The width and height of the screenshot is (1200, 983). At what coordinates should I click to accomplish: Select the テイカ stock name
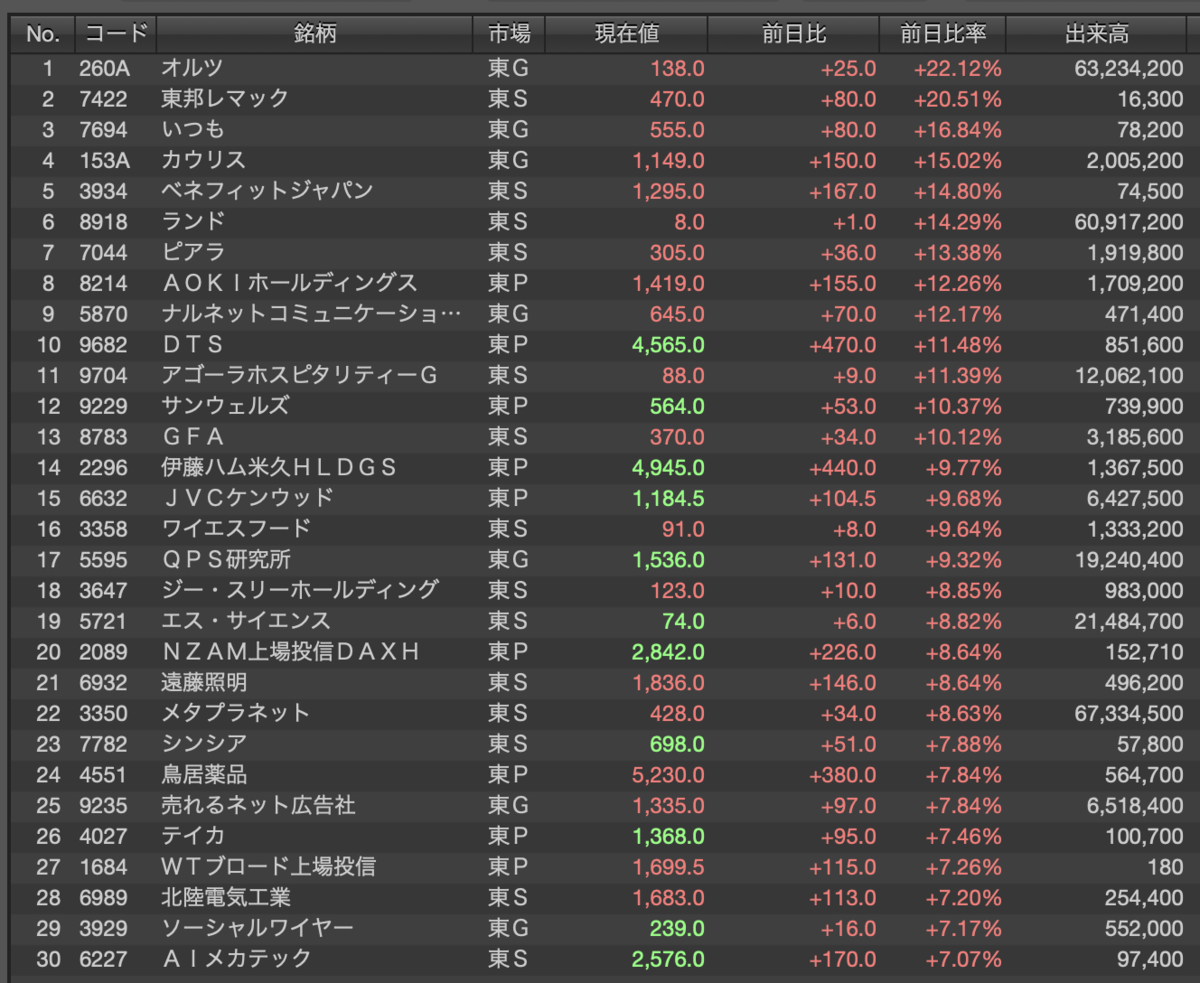193,836
